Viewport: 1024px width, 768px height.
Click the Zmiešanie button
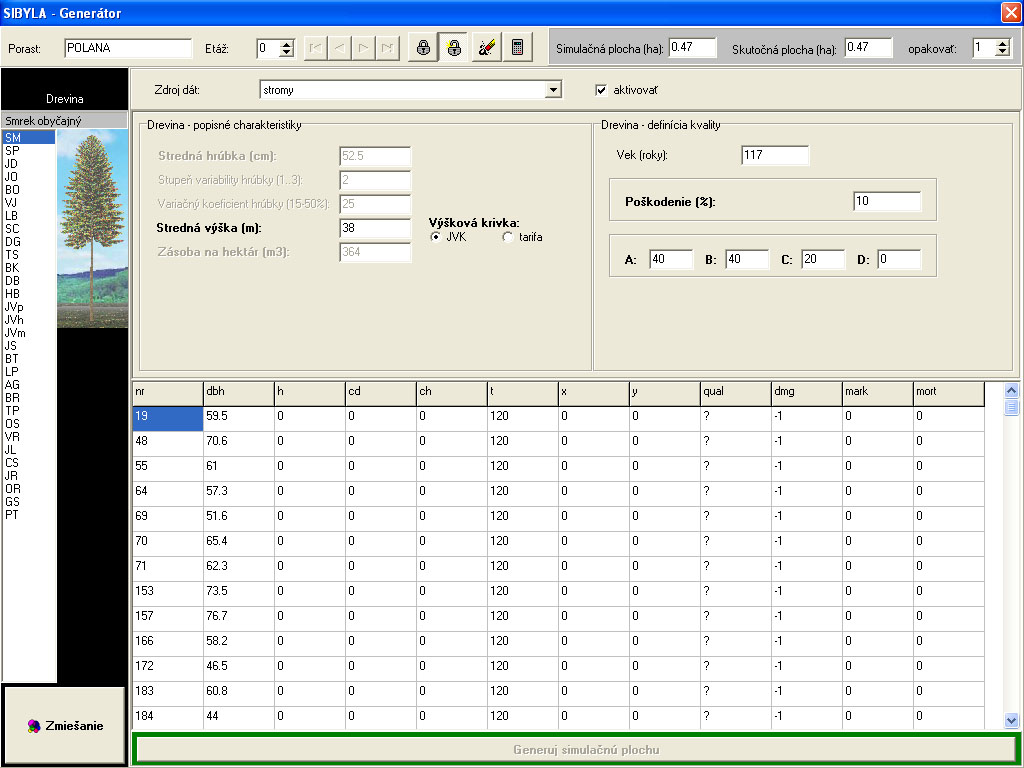[64, 726]
